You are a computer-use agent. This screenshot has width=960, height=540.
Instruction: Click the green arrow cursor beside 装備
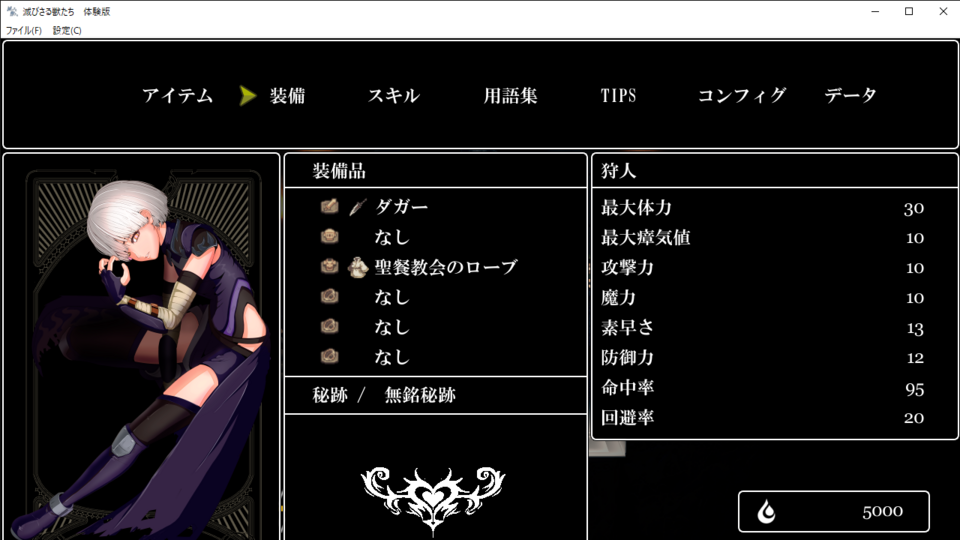(247, 96)
